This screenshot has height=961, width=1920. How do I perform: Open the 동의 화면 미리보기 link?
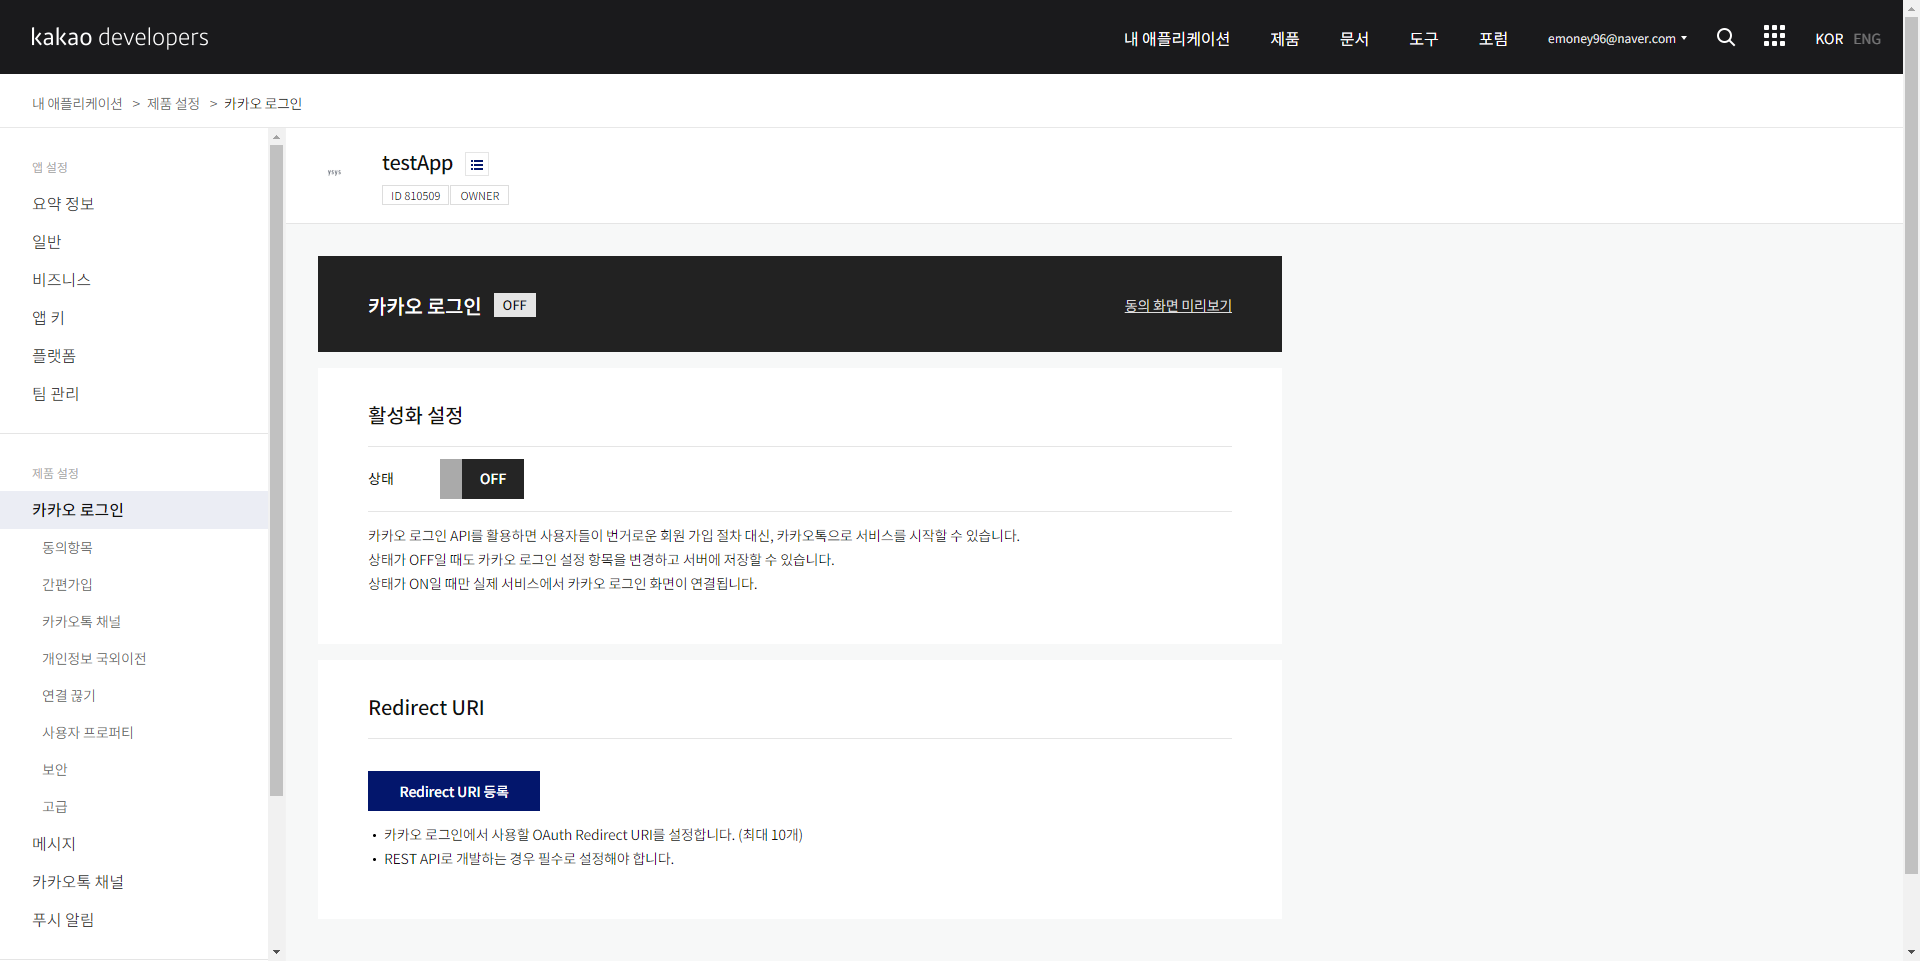pyautogui.click(x=1178, y=305)
